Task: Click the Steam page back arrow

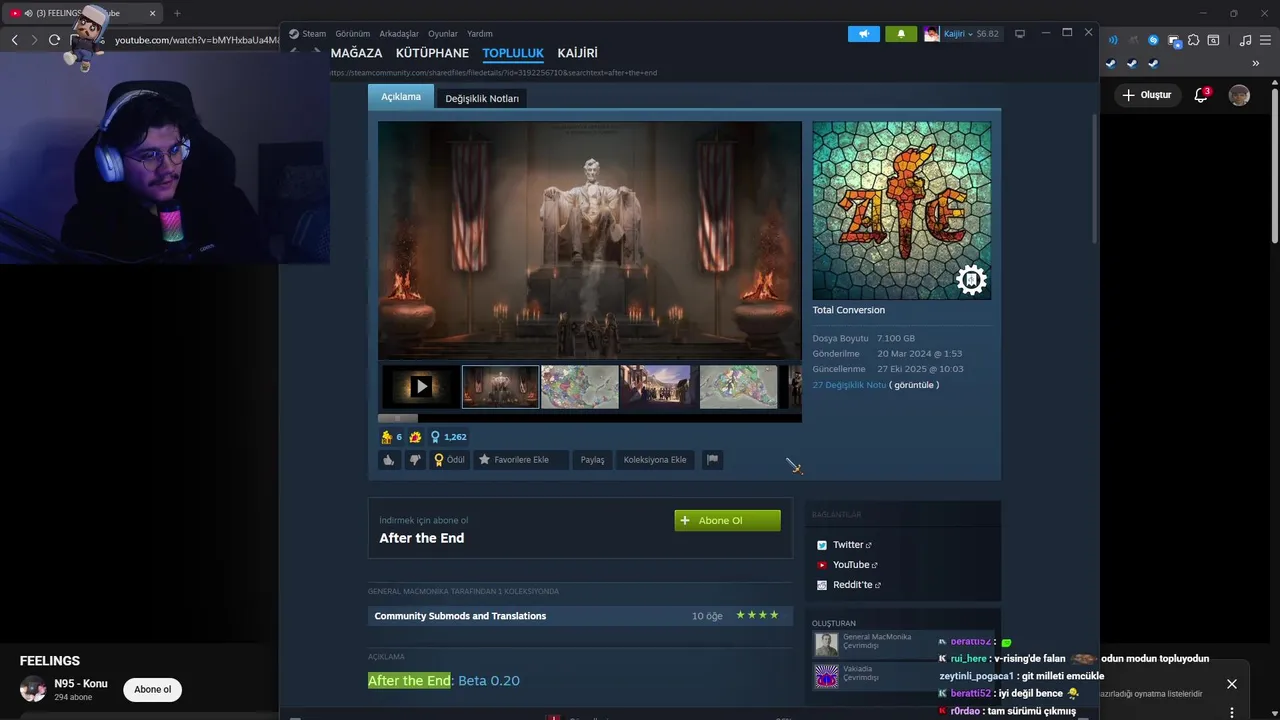Action: click(x=295, y=51)
